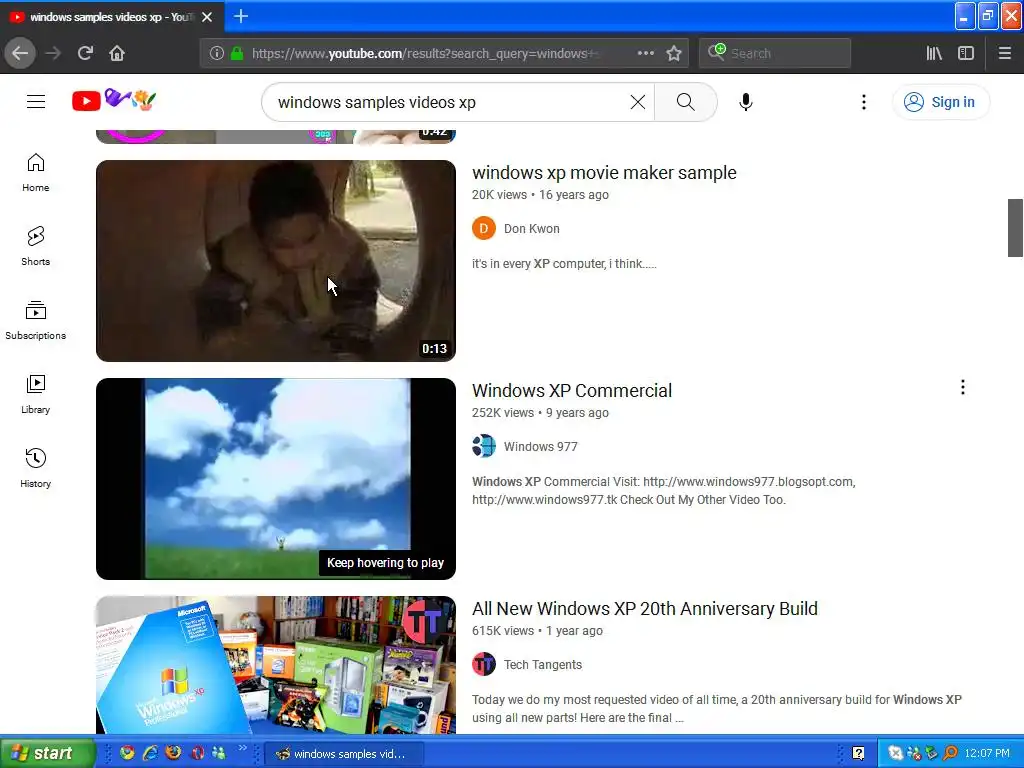Select the YouTube results browser tab

pos(111,17)
